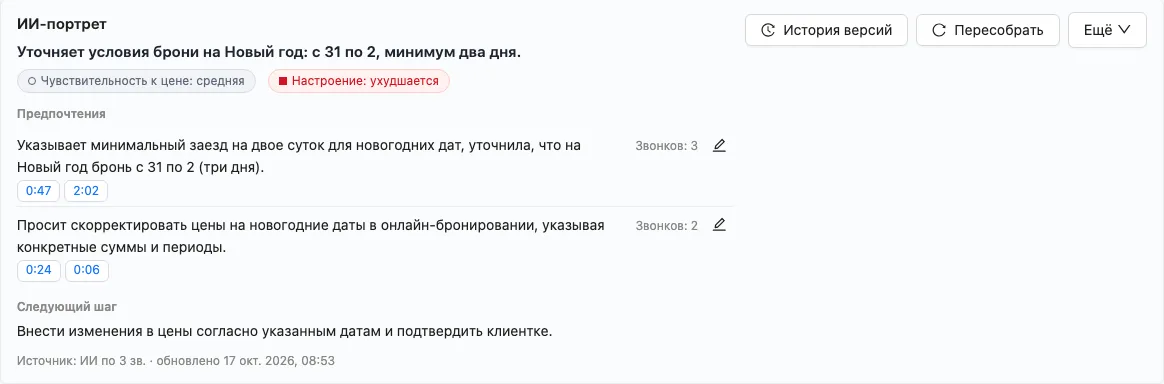1164x384 pixels.
Task: Expand the Ещё dropdown menu
Action: point(1107,30)
